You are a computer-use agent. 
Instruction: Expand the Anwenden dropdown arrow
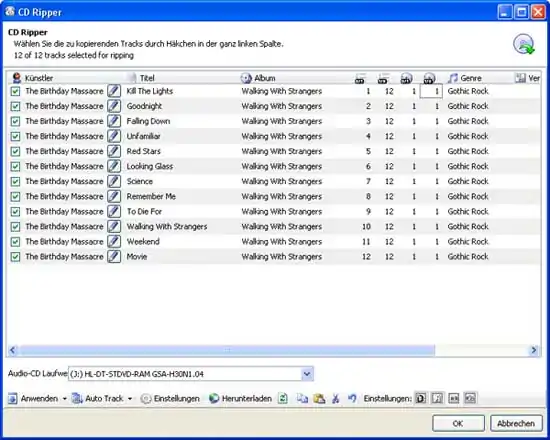[x=65, y=399]
